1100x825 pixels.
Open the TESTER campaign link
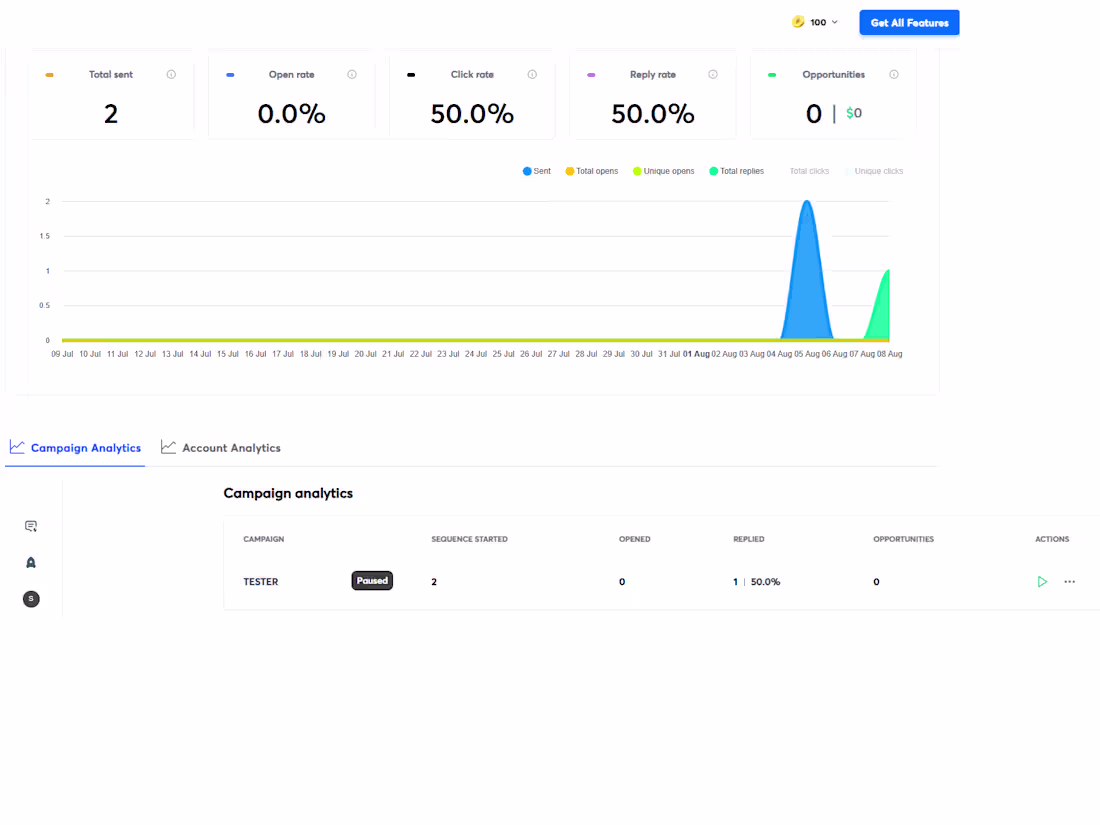[260, 581]
